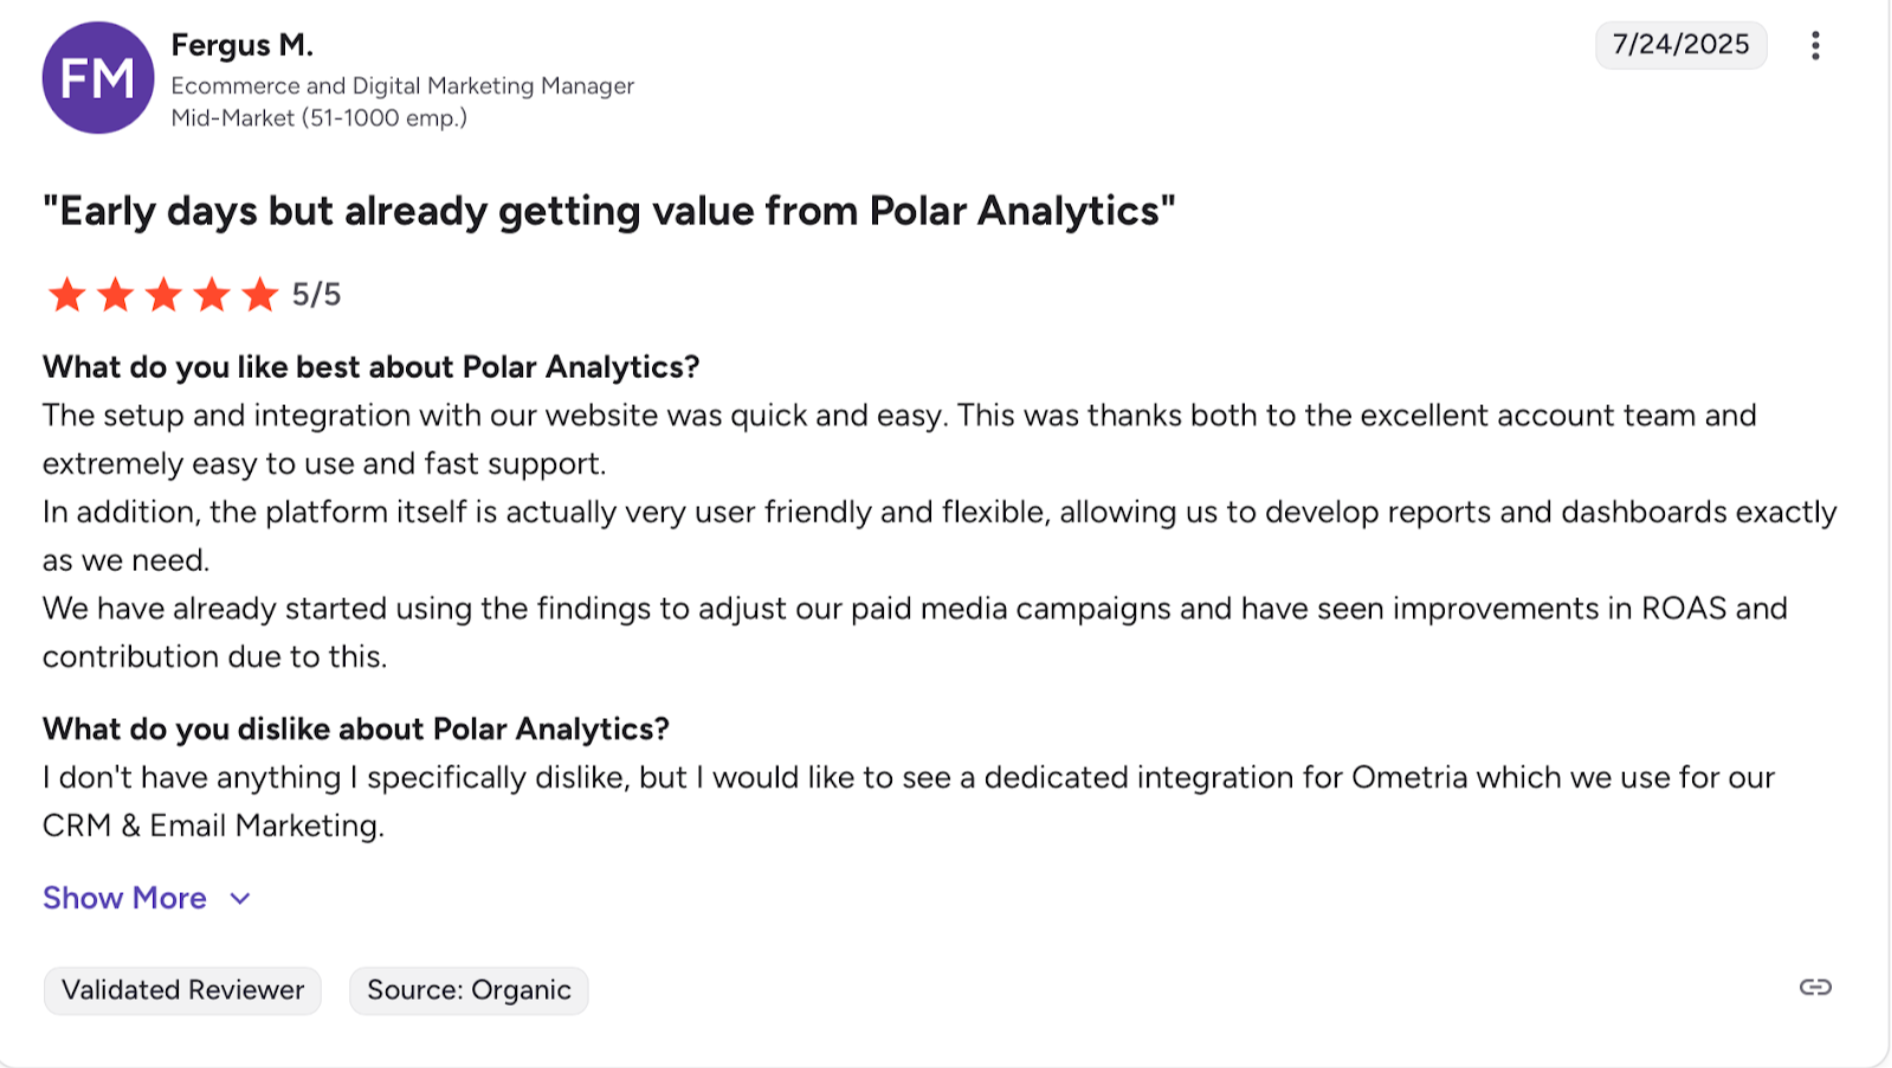This screenshot has width=1892, height=1068.
Task: Click the Ecommerce and Digital Marketing Manager title
Action: 402,86
